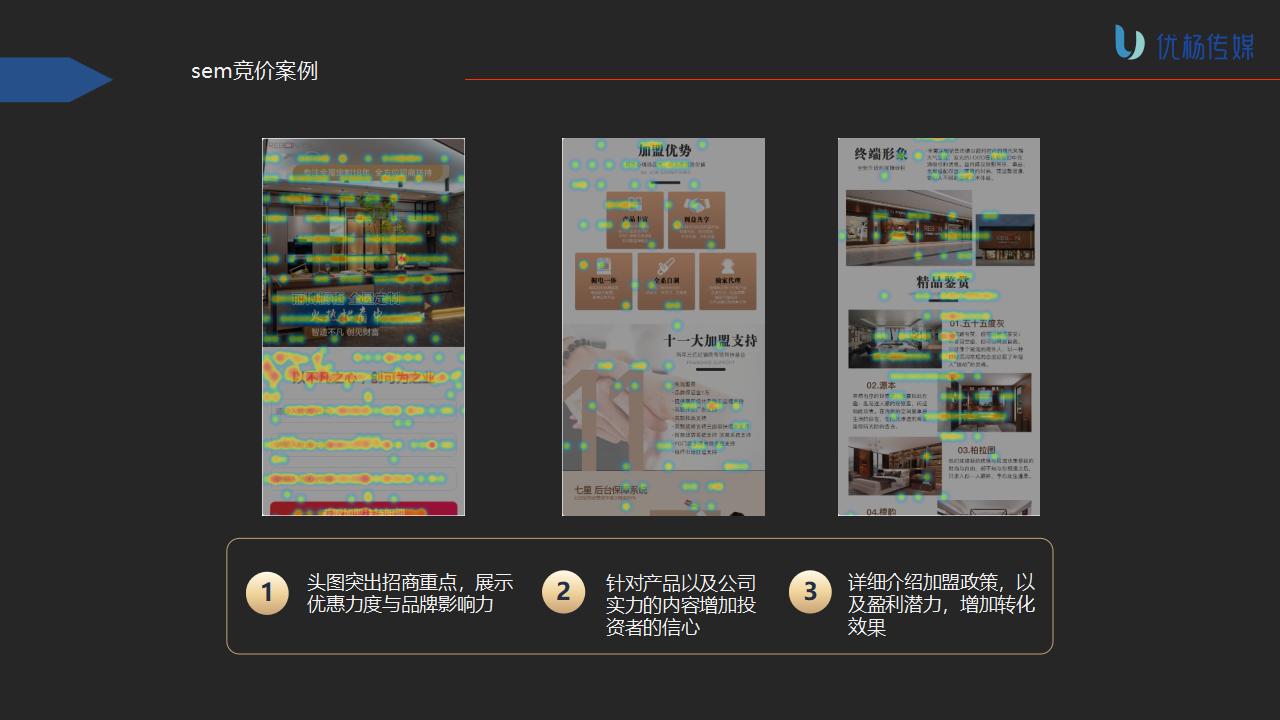The height and width of the screenshot is (720, 1280).
Task: Click the 03.柏拉图 label
Action: click(977, 450)
